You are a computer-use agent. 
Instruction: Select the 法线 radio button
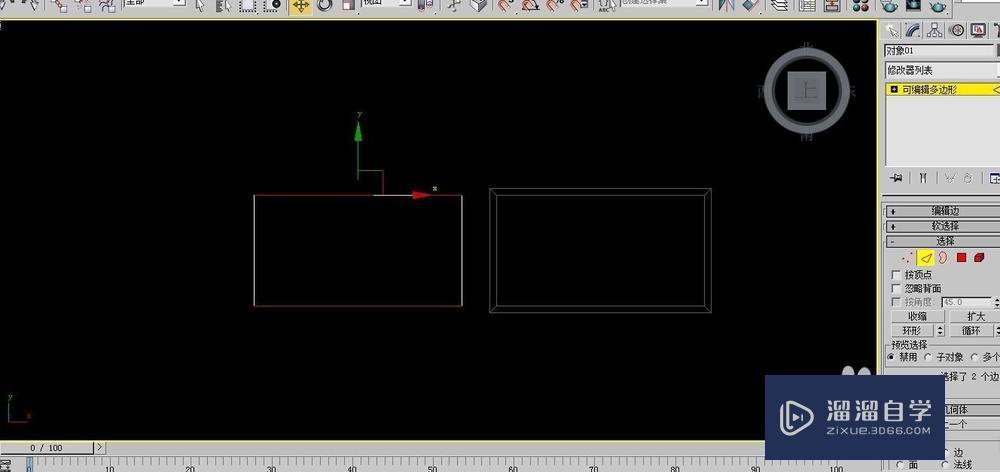click(x=945, y=466)
